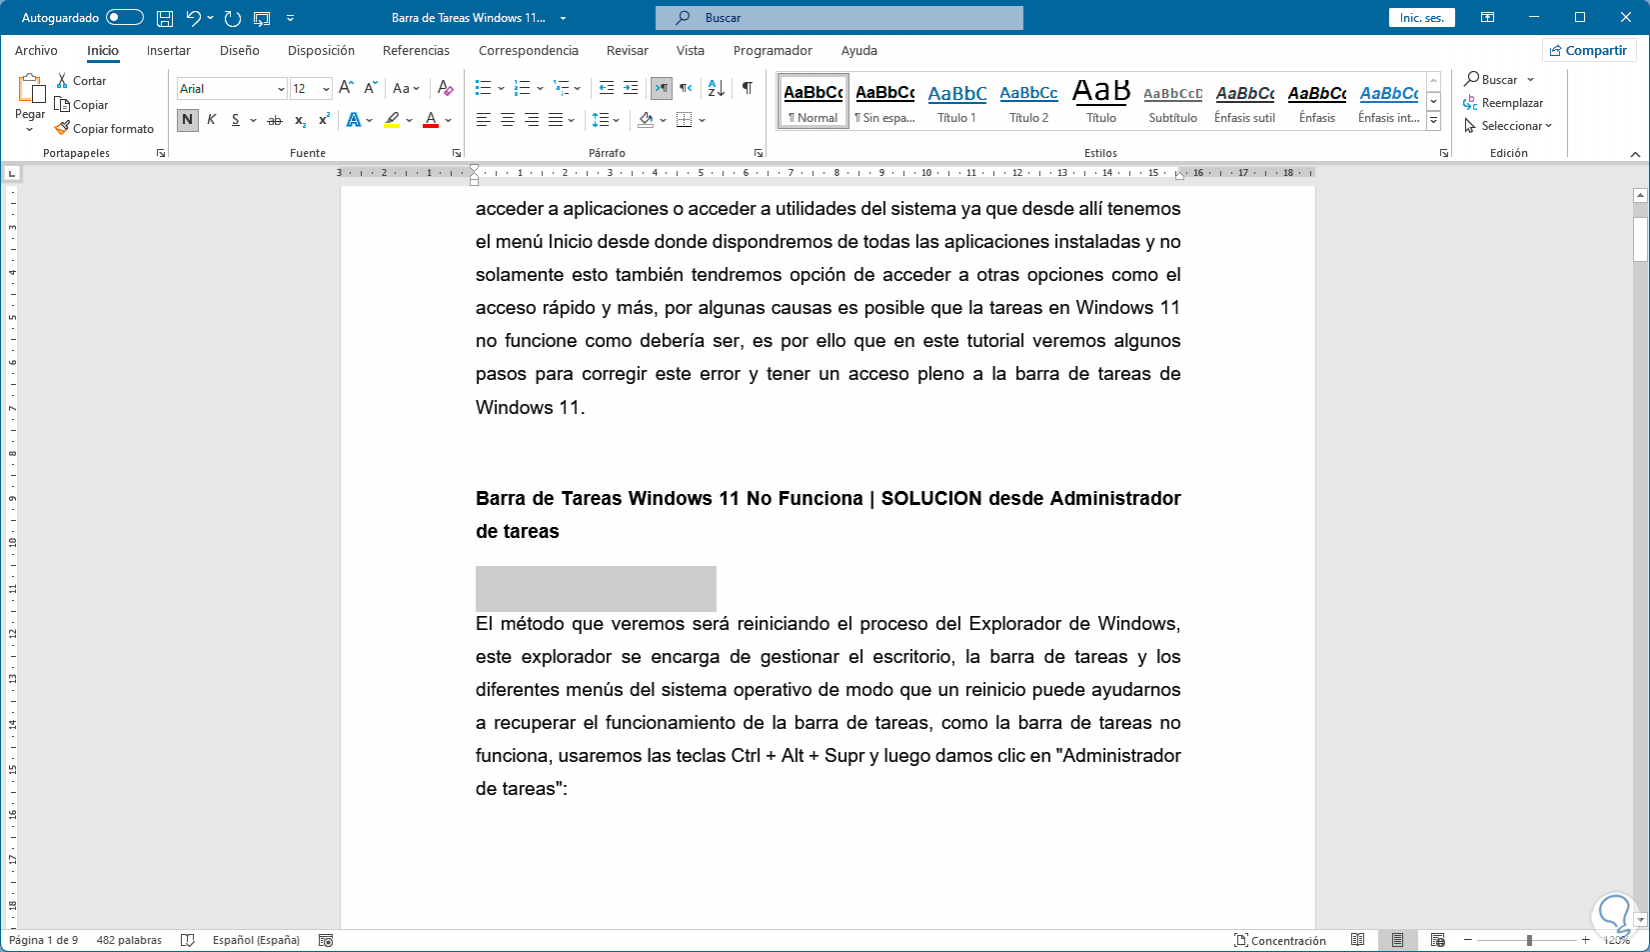The image size is (1650, 952).
Task: Toggle Print Layout view in status bar
Action: click(x=1397, y=940)
